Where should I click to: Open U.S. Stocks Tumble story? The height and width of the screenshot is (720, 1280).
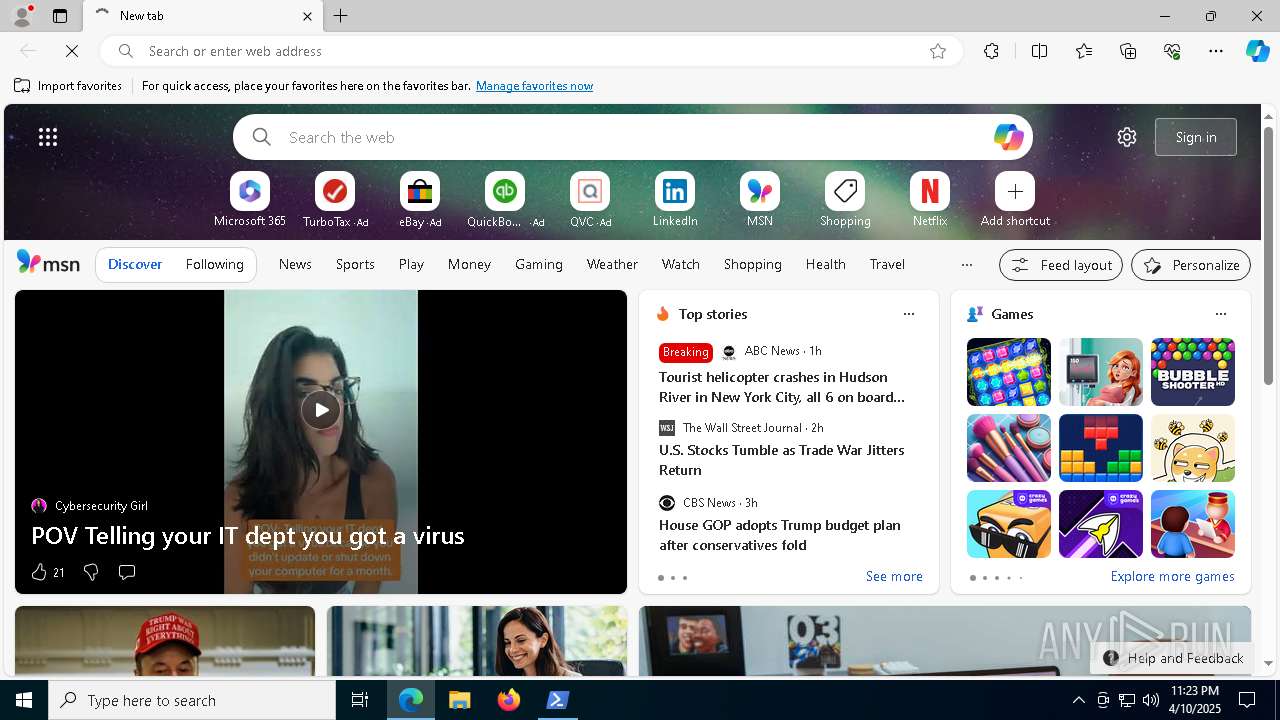tap(782, 460)
